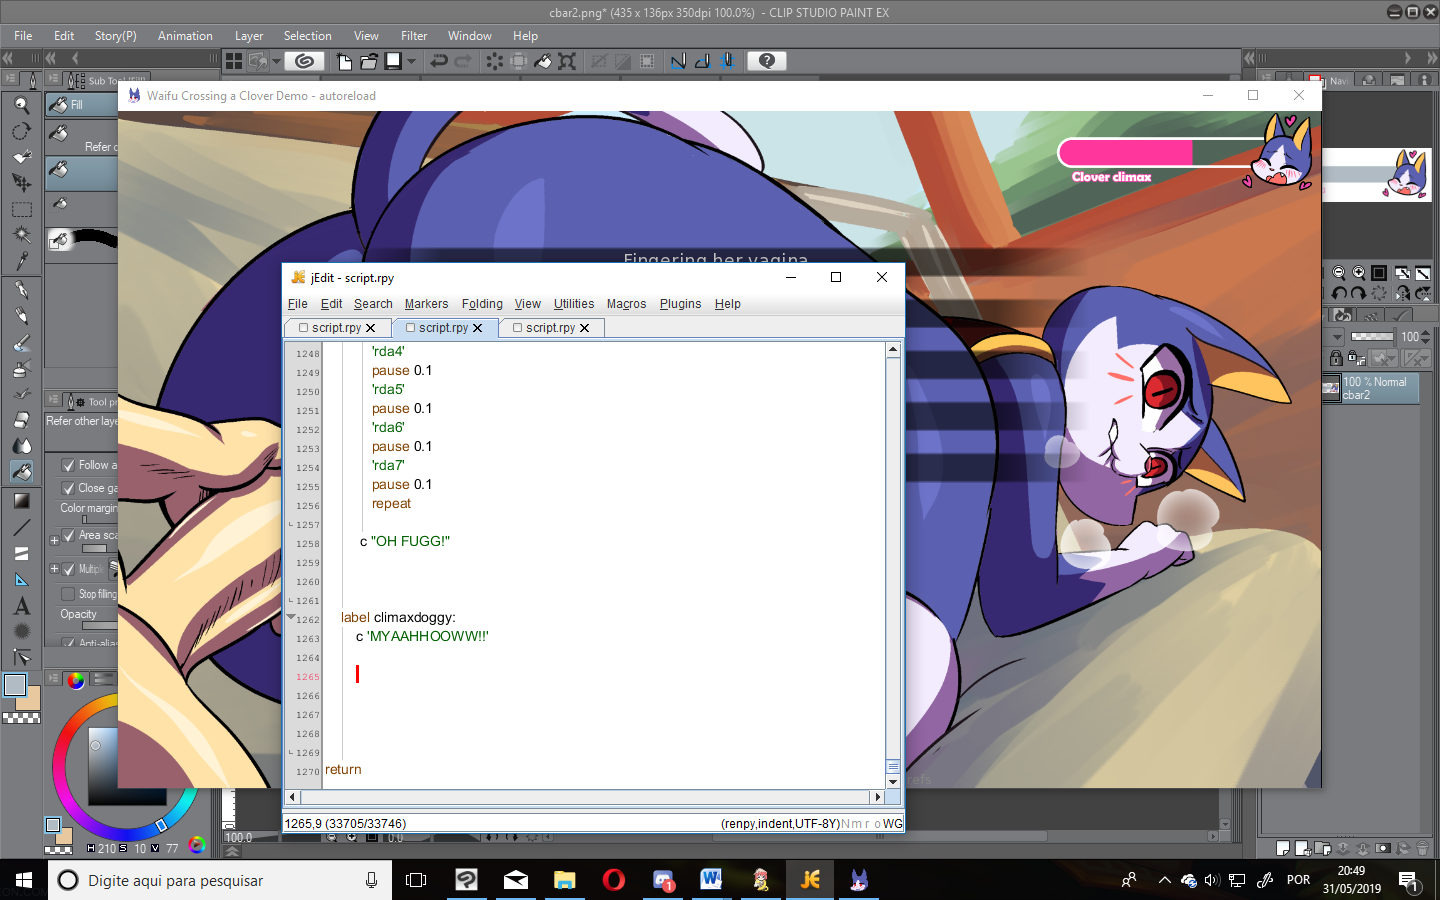1440x900 pixels.
Task: Zoom in using the Navigator plus magnifier
Action: point(1359,272)
